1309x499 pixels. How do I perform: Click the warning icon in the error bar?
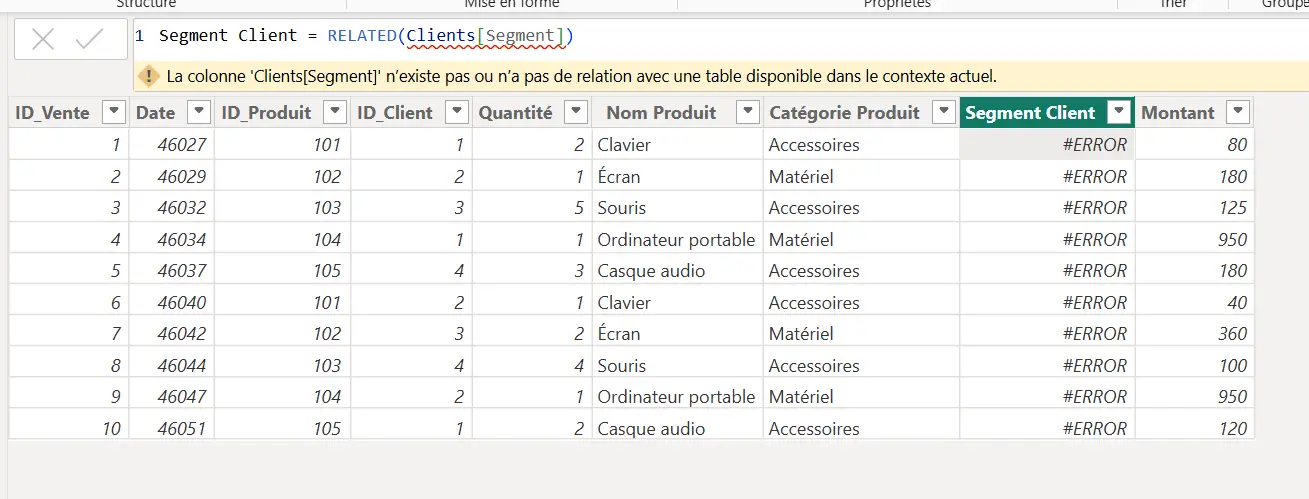coord(150,76)
